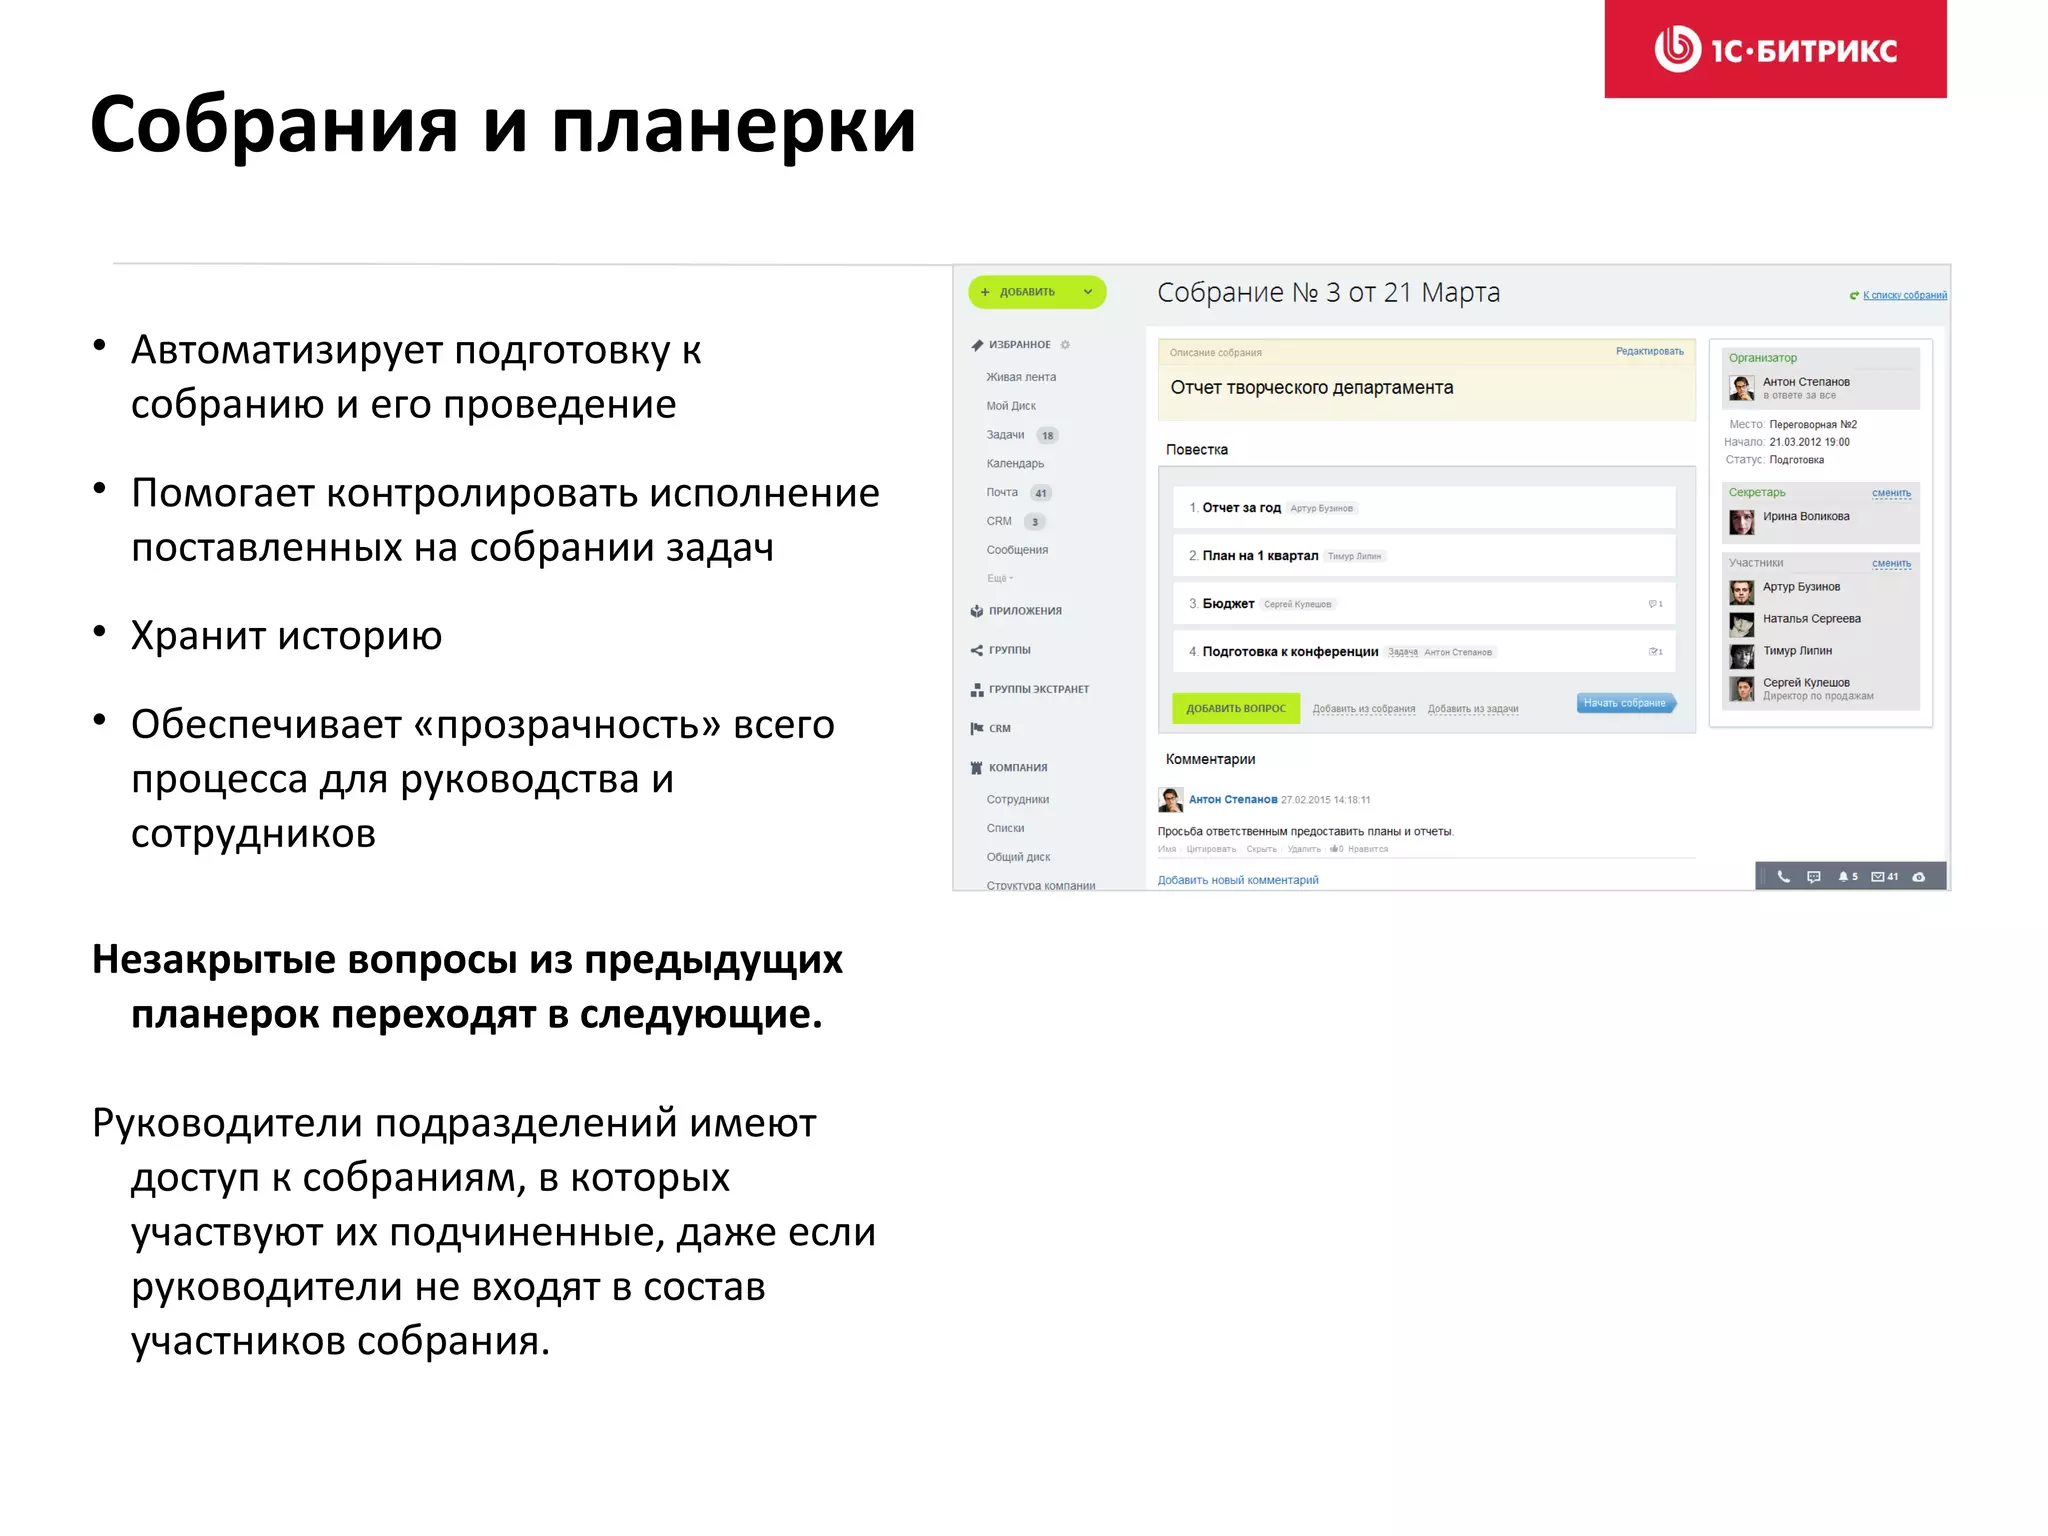The width and height of the screenshot is (2048, 1536).
Task: Expand the ГРУППЫ ЭКСТРАНЕТ section
Action: (1039, 689)
